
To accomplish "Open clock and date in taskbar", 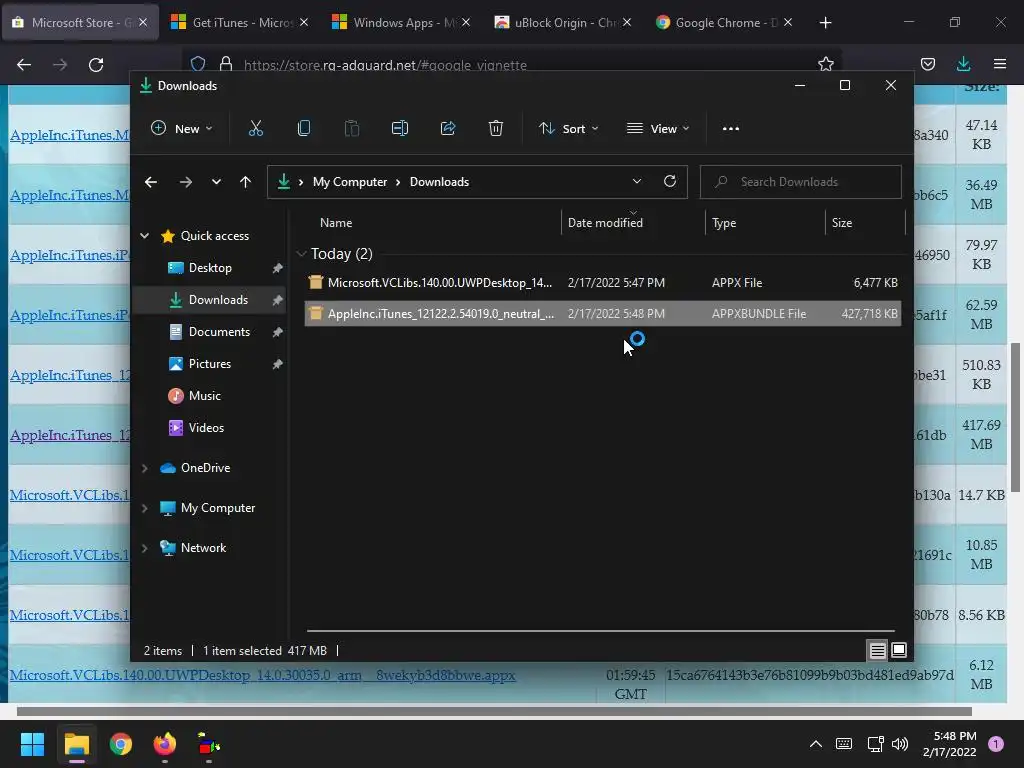I will tap(949, 744).
